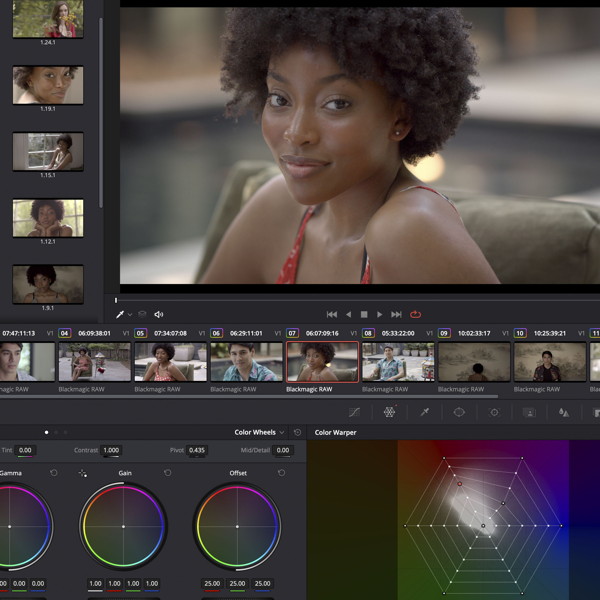Viewport: 600px width, 600px height.
Task: Toggle loop playback
Action: tap(416, 315)
